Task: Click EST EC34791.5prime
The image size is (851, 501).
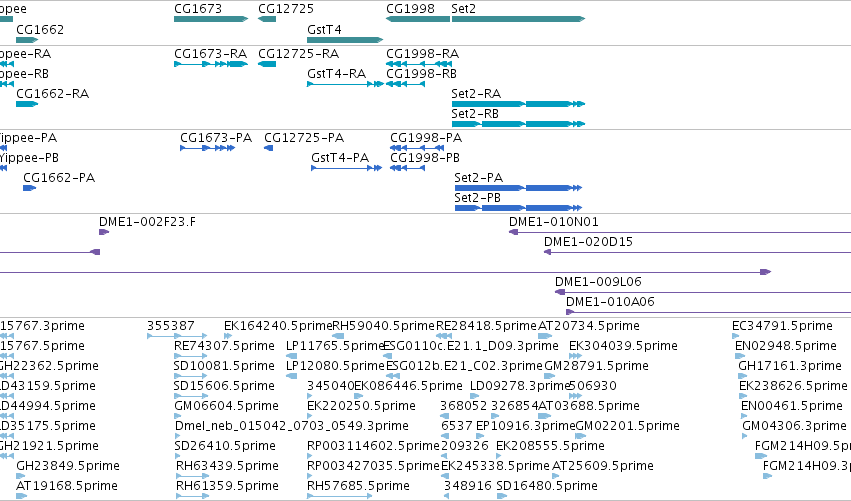Action: [782, 326]
